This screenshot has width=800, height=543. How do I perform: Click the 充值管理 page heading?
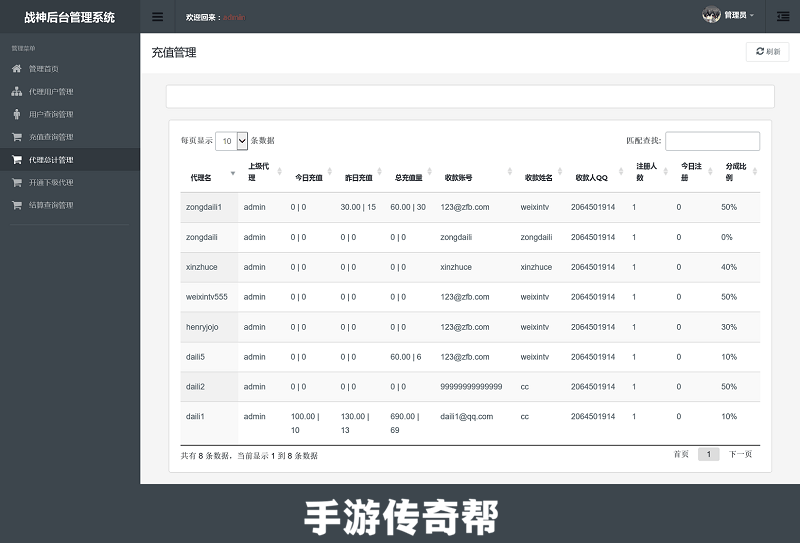(173, 53)
